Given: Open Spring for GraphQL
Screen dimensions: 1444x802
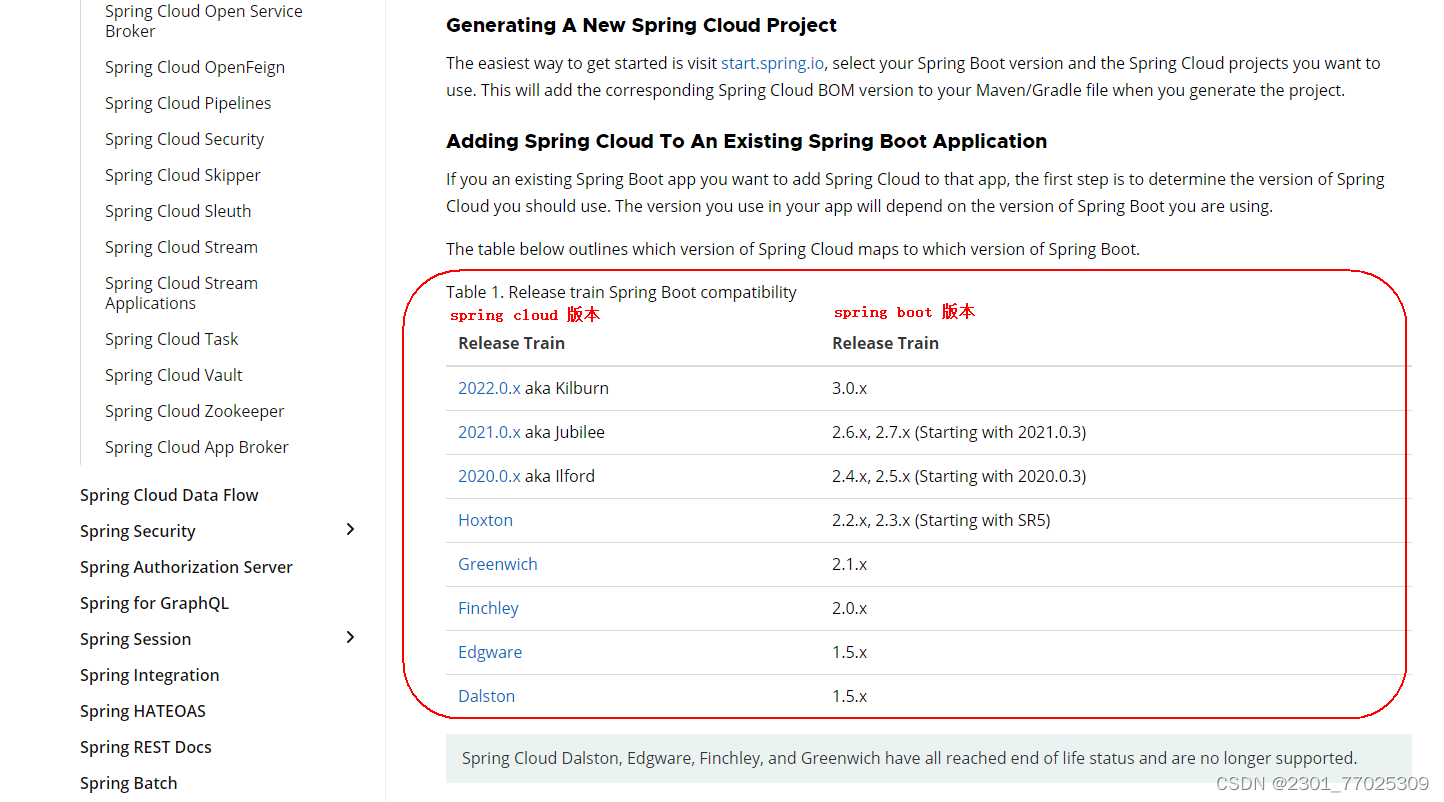Looking at the screenshot, I should (x=154, y=603).
